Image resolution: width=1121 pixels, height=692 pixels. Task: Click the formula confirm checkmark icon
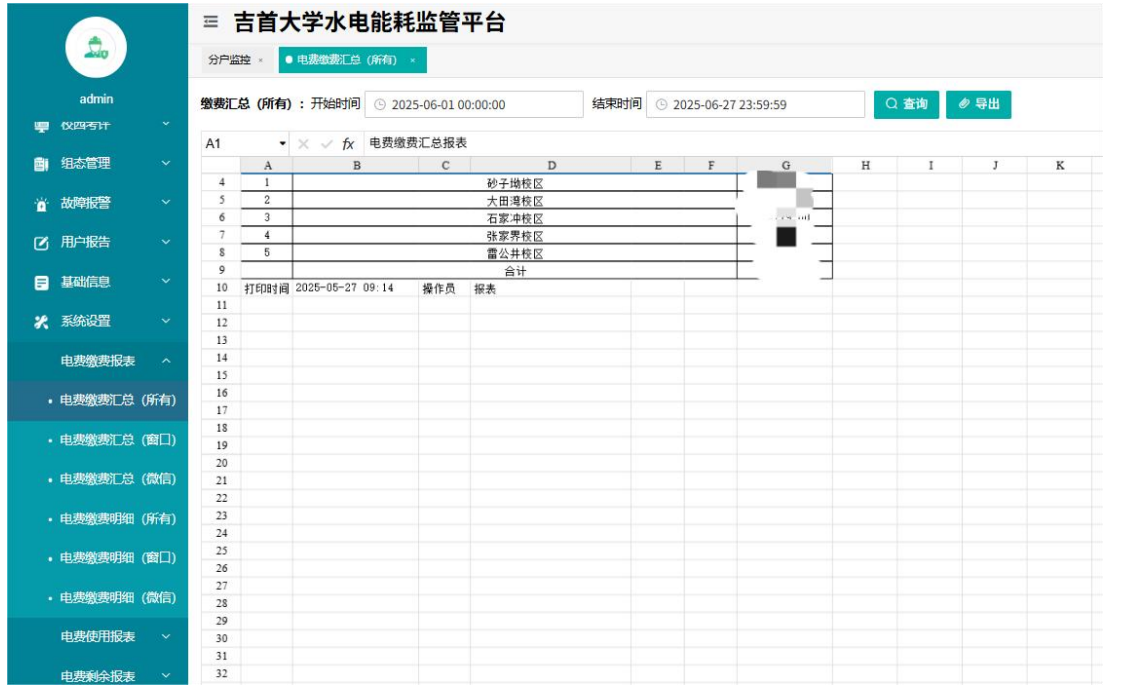tap(327, 144)
